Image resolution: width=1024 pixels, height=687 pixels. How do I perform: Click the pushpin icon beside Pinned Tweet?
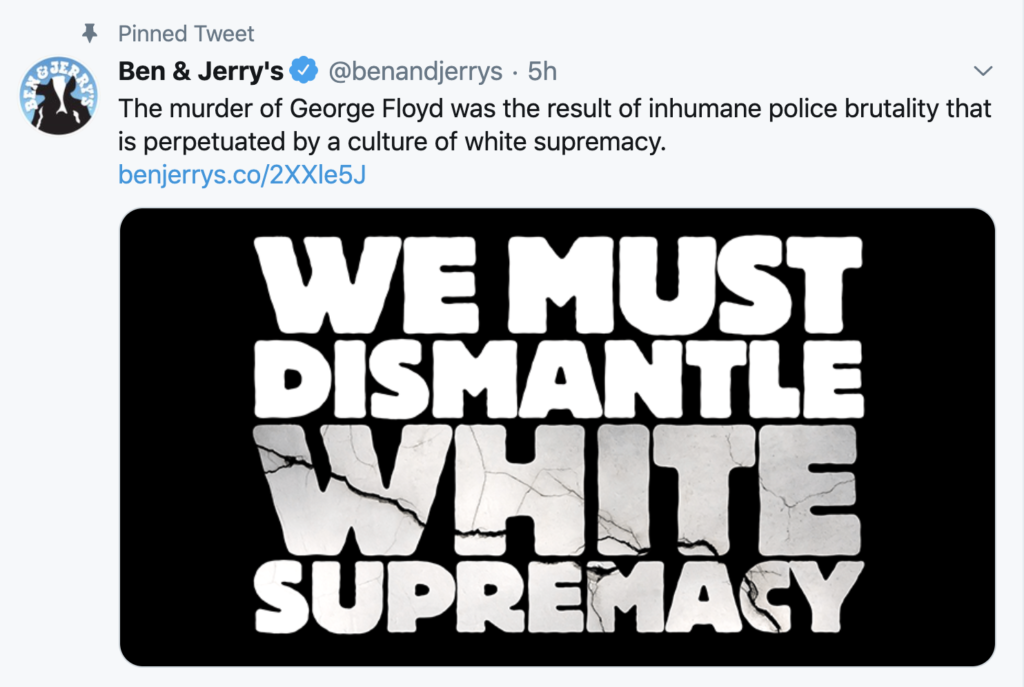click(89, 33)
